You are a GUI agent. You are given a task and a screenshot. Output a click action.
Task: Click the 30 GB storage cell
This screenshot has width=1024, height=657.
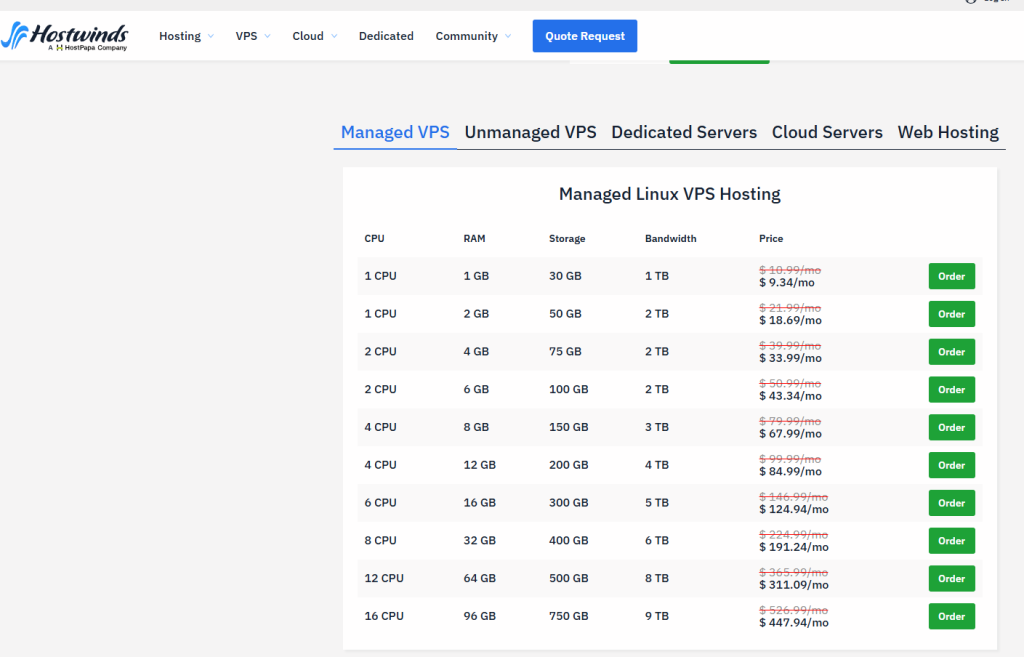tap(565, 276)
